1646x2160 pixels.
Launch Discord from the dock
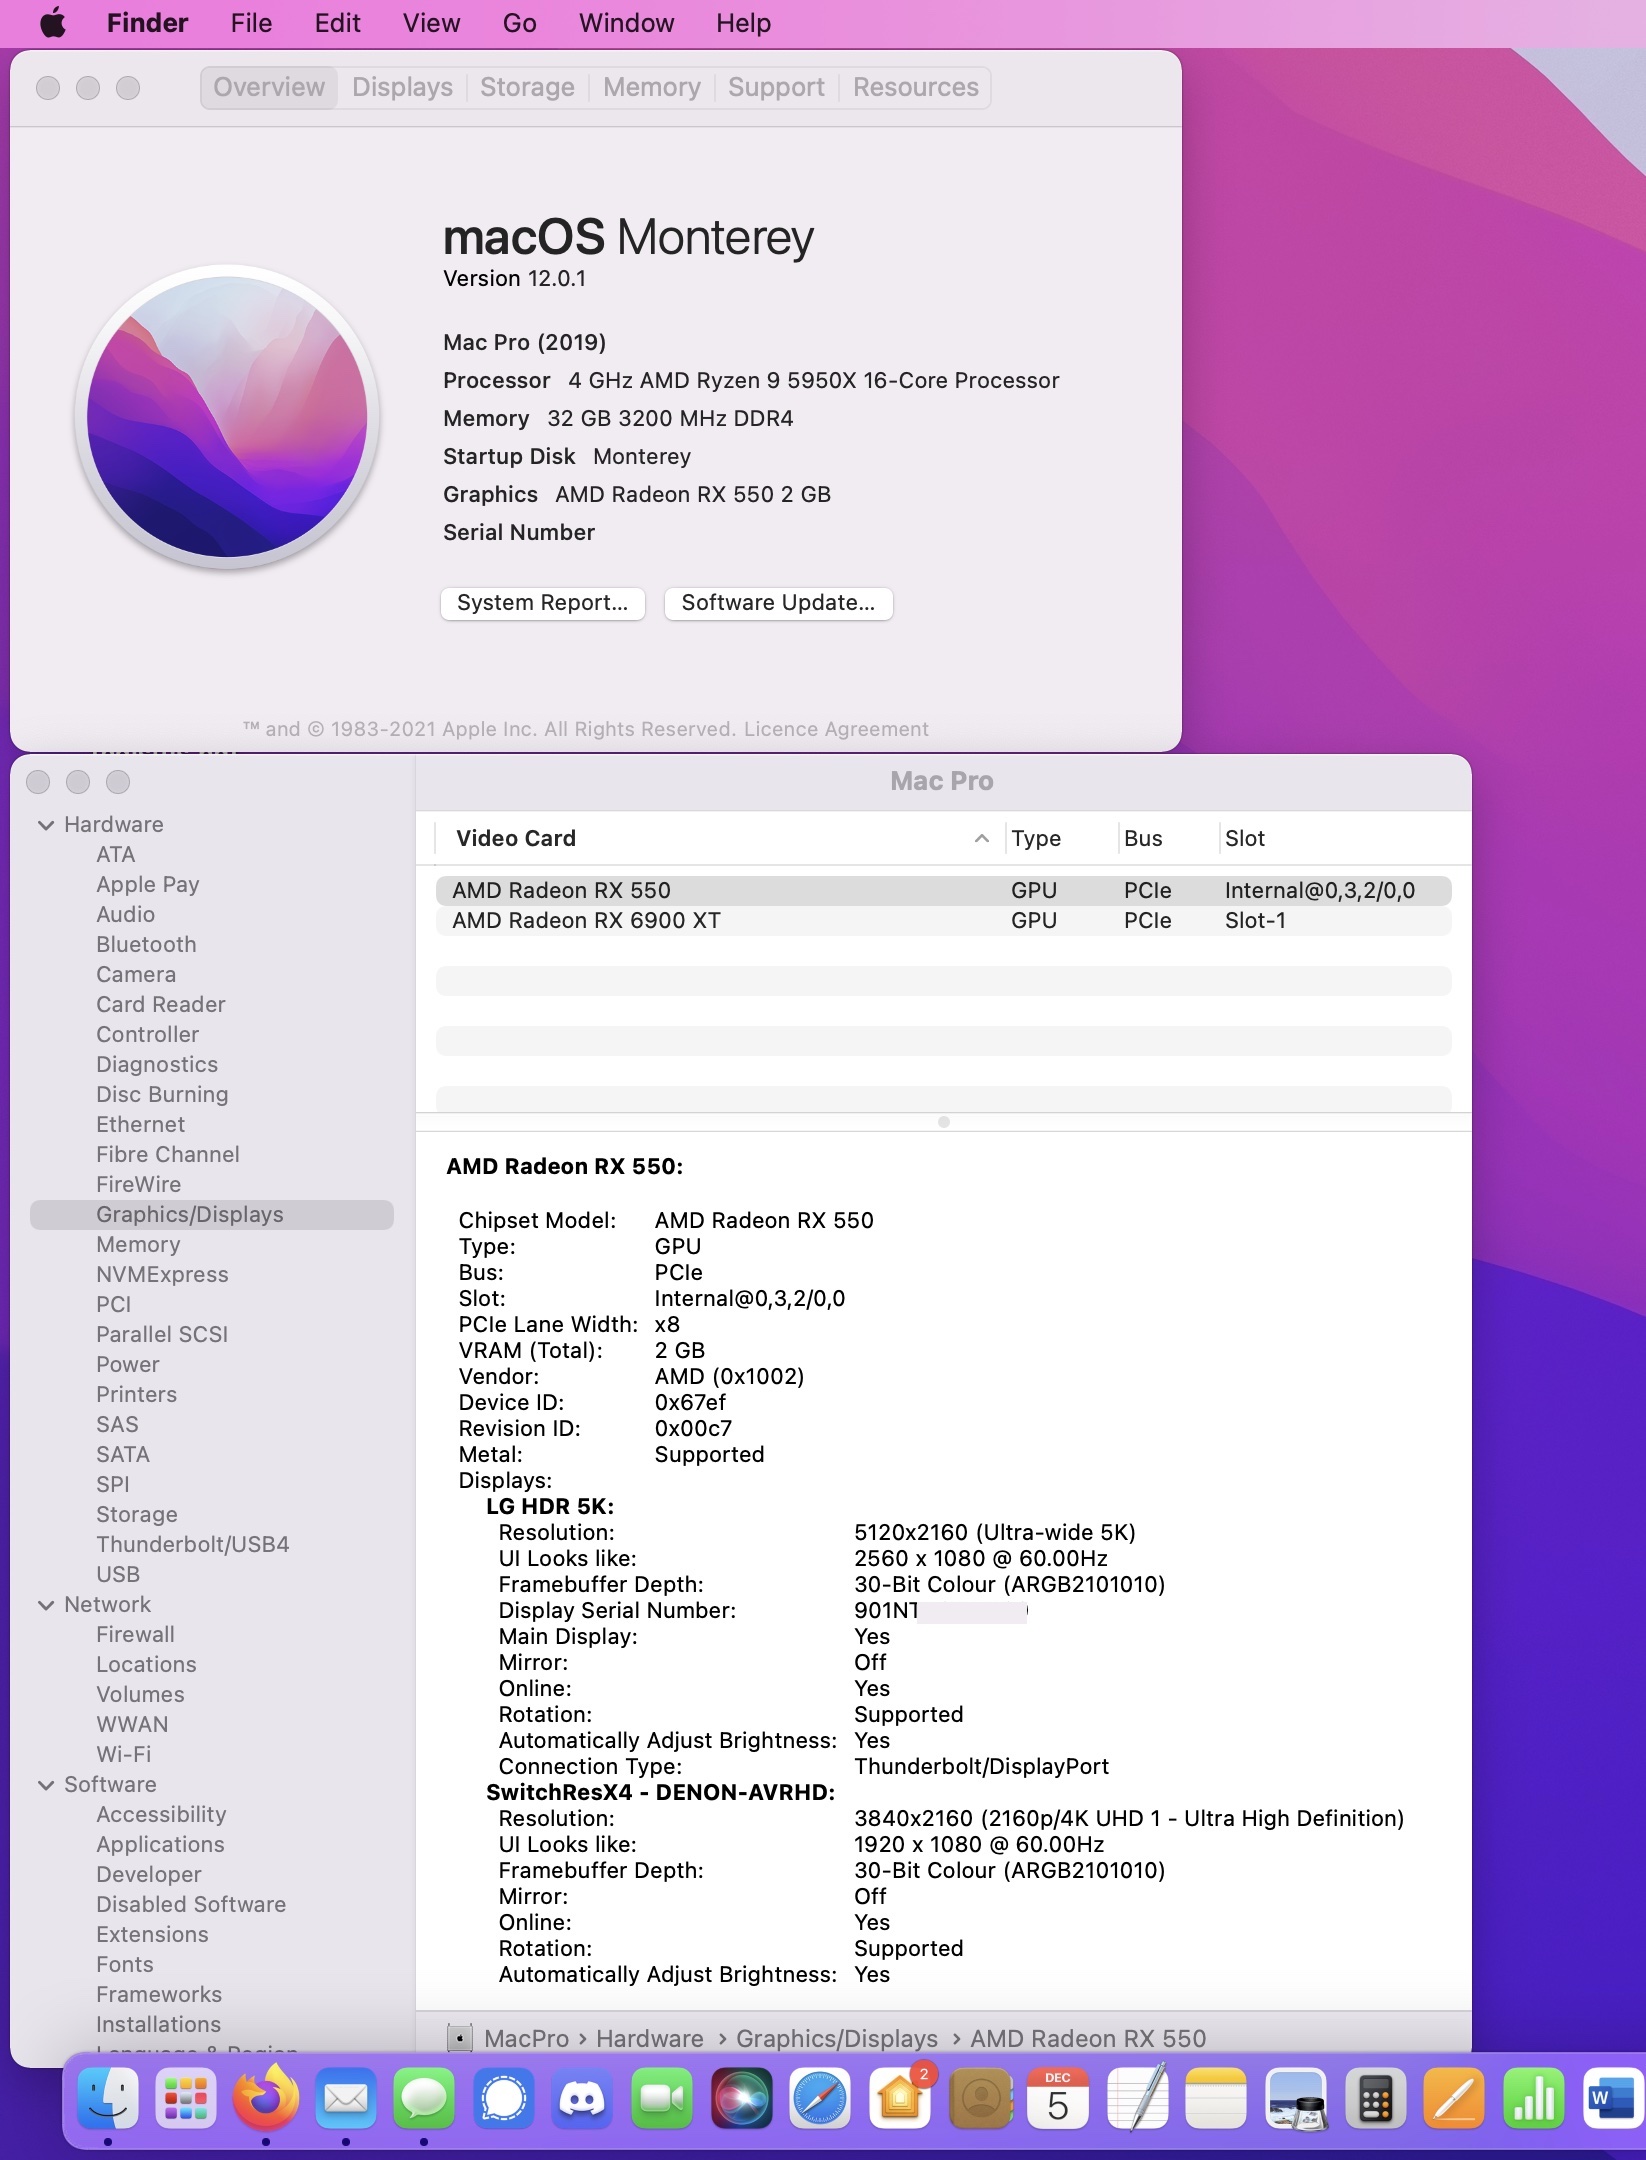point(583,2098)
